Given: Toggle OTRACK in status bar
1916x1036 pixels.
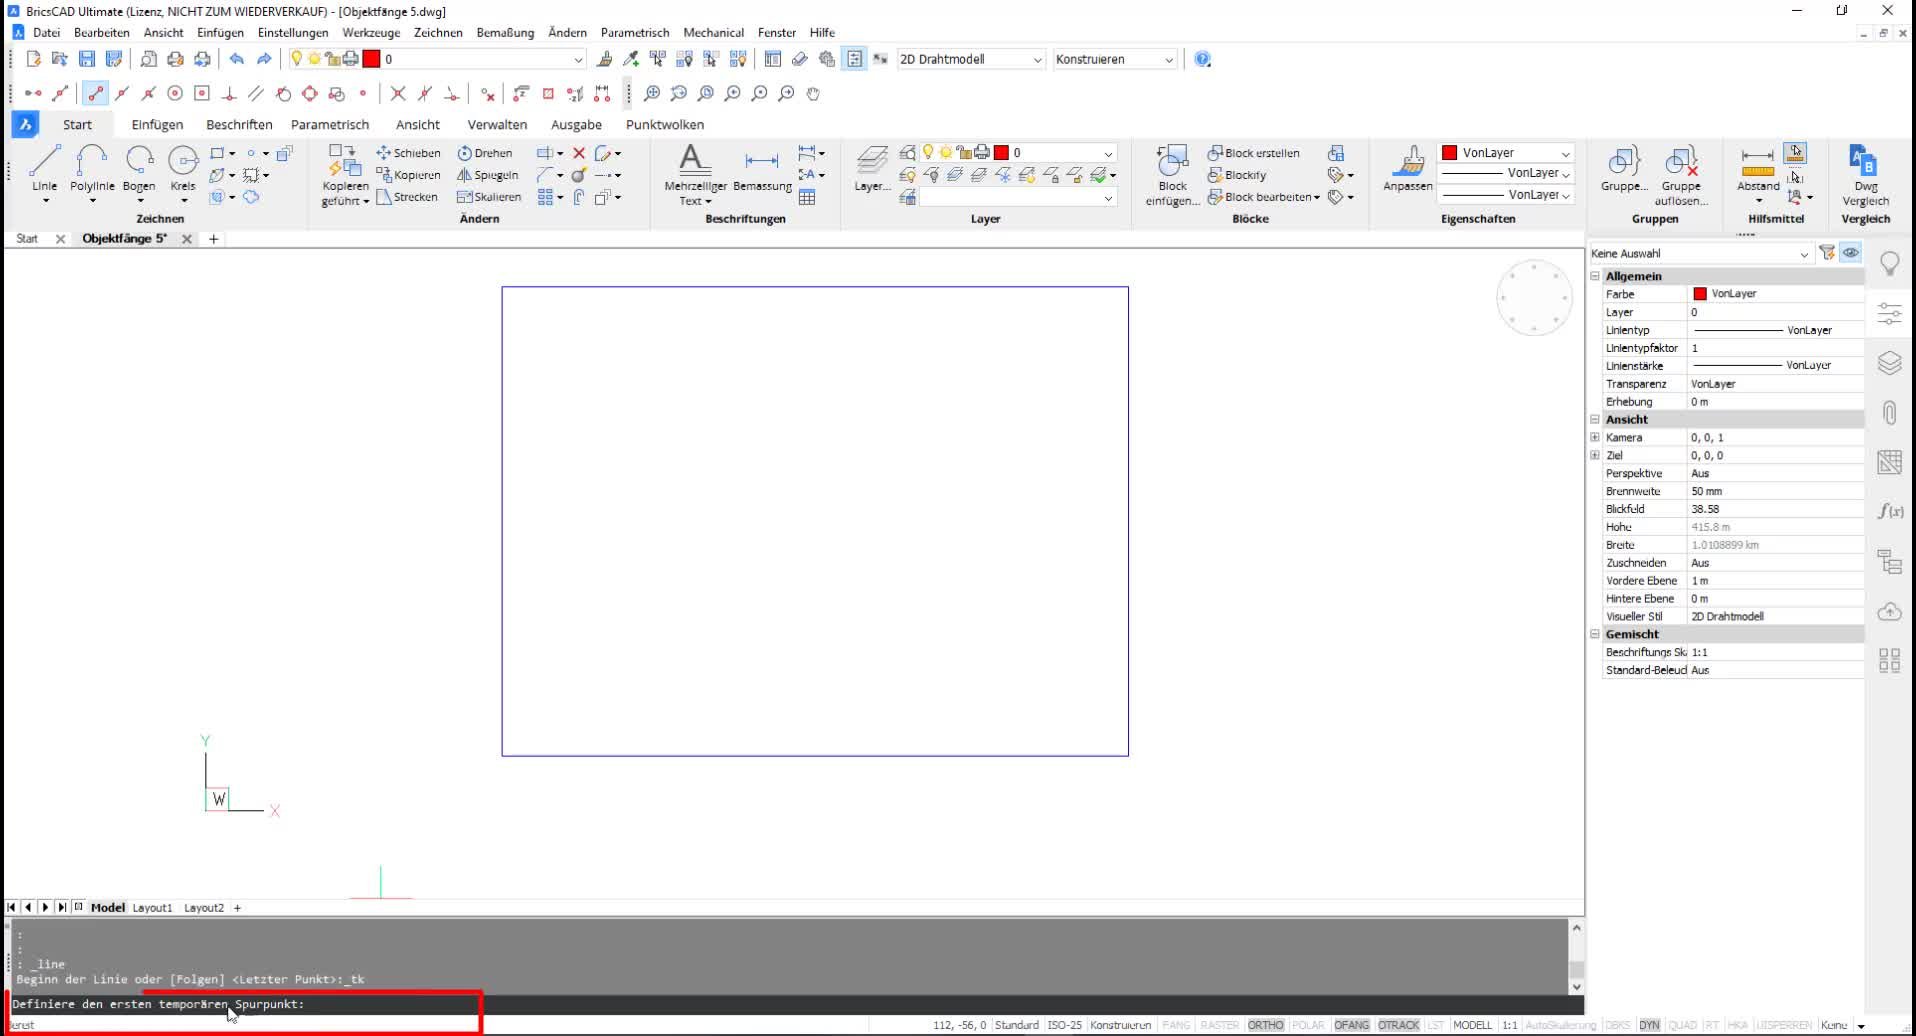Looking at the screenshot, I should (x=1398, y=1025).
